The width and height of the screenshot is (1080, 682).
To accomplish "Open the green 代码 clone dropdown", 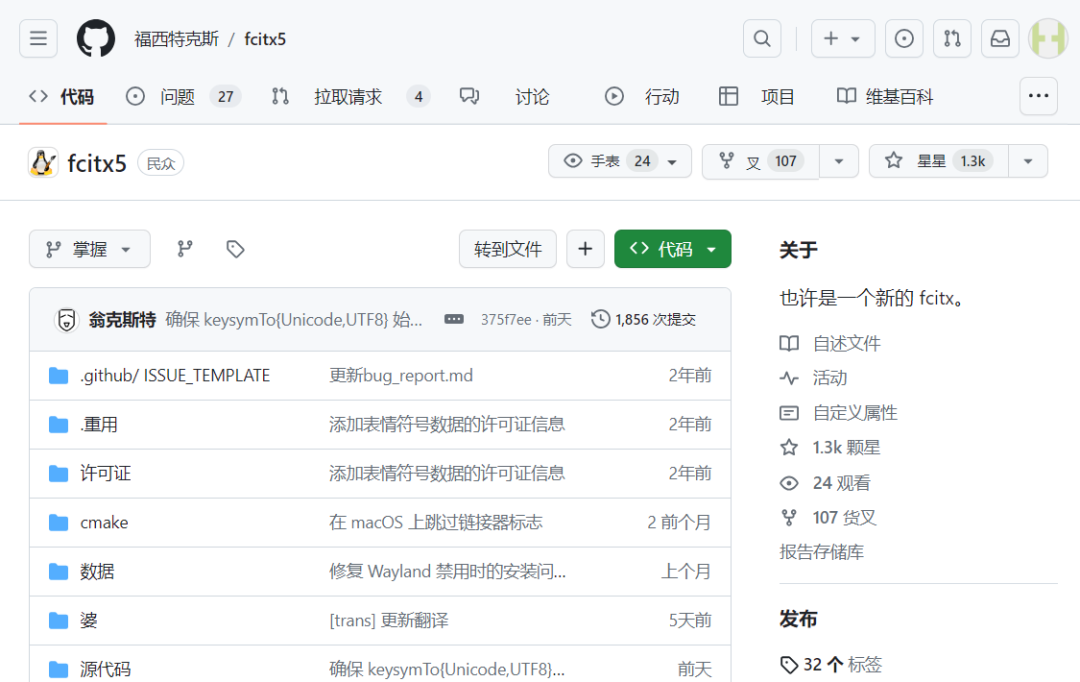I will [672, 249].
